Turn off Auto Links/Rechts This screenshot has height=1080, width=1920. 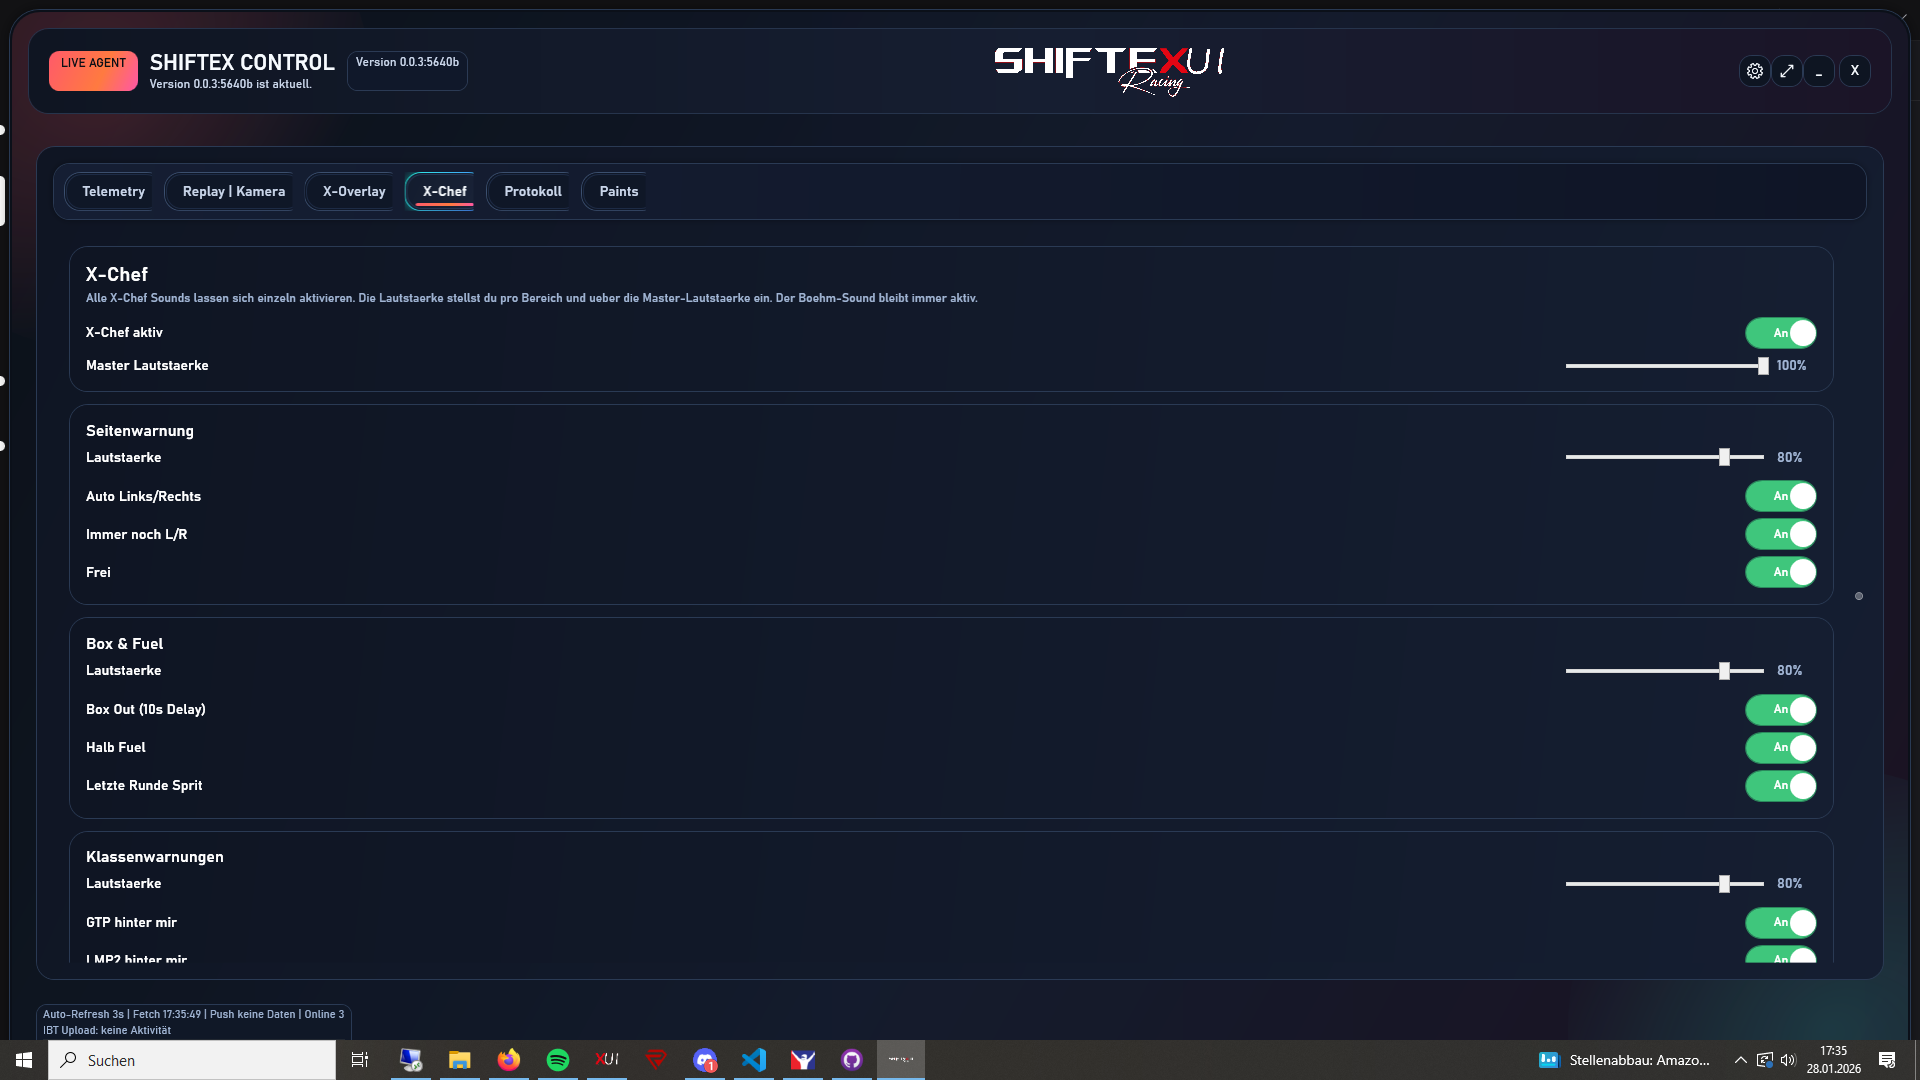tap(1780, 496)
